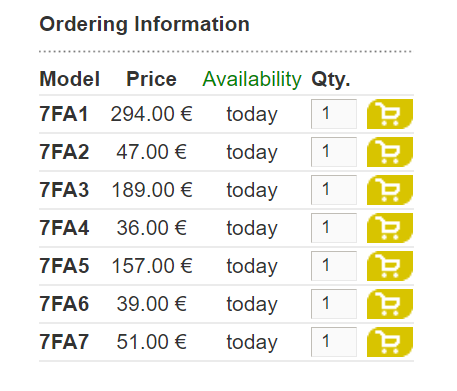
Task: Add model 7FA5 to cart
Action: [390, 266]
